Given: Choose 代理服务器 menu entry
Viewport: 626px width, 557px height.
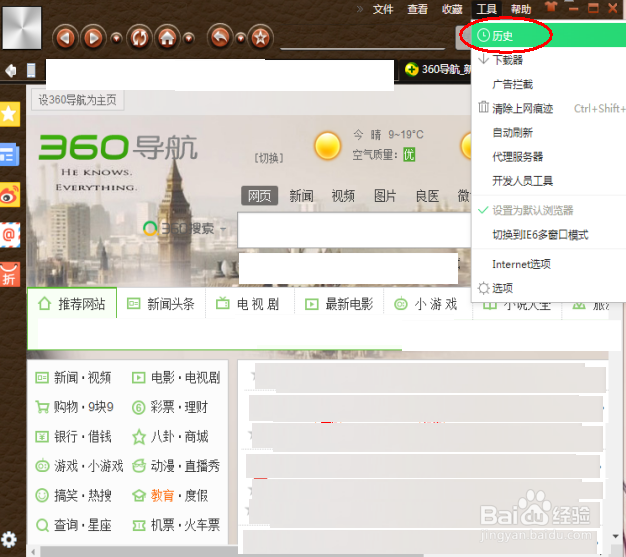Looking at the screenshot, I should point(549,157).
